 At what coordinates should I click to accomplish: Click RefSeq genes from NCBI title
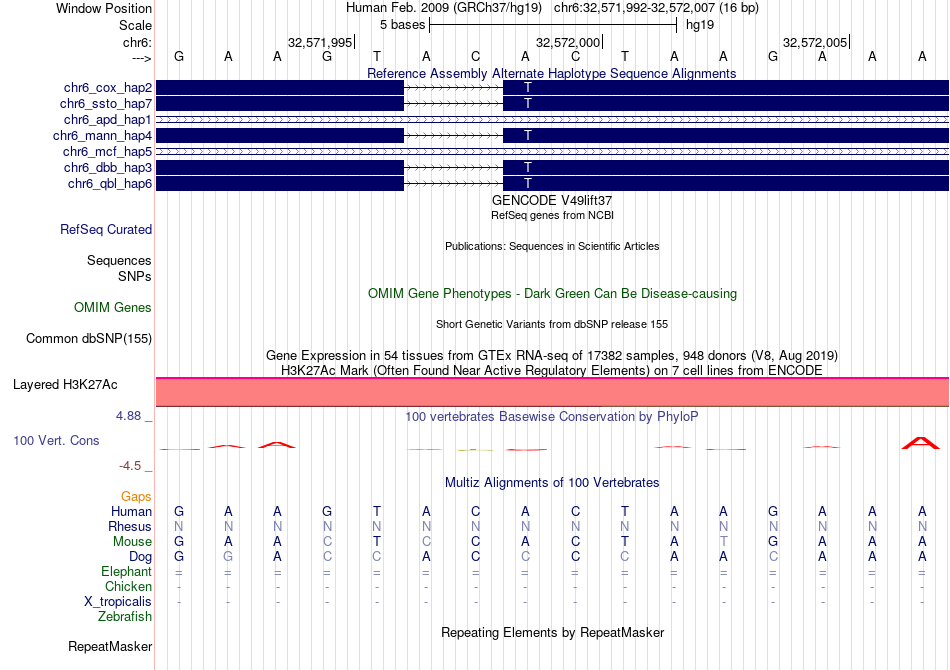(552, 215)
